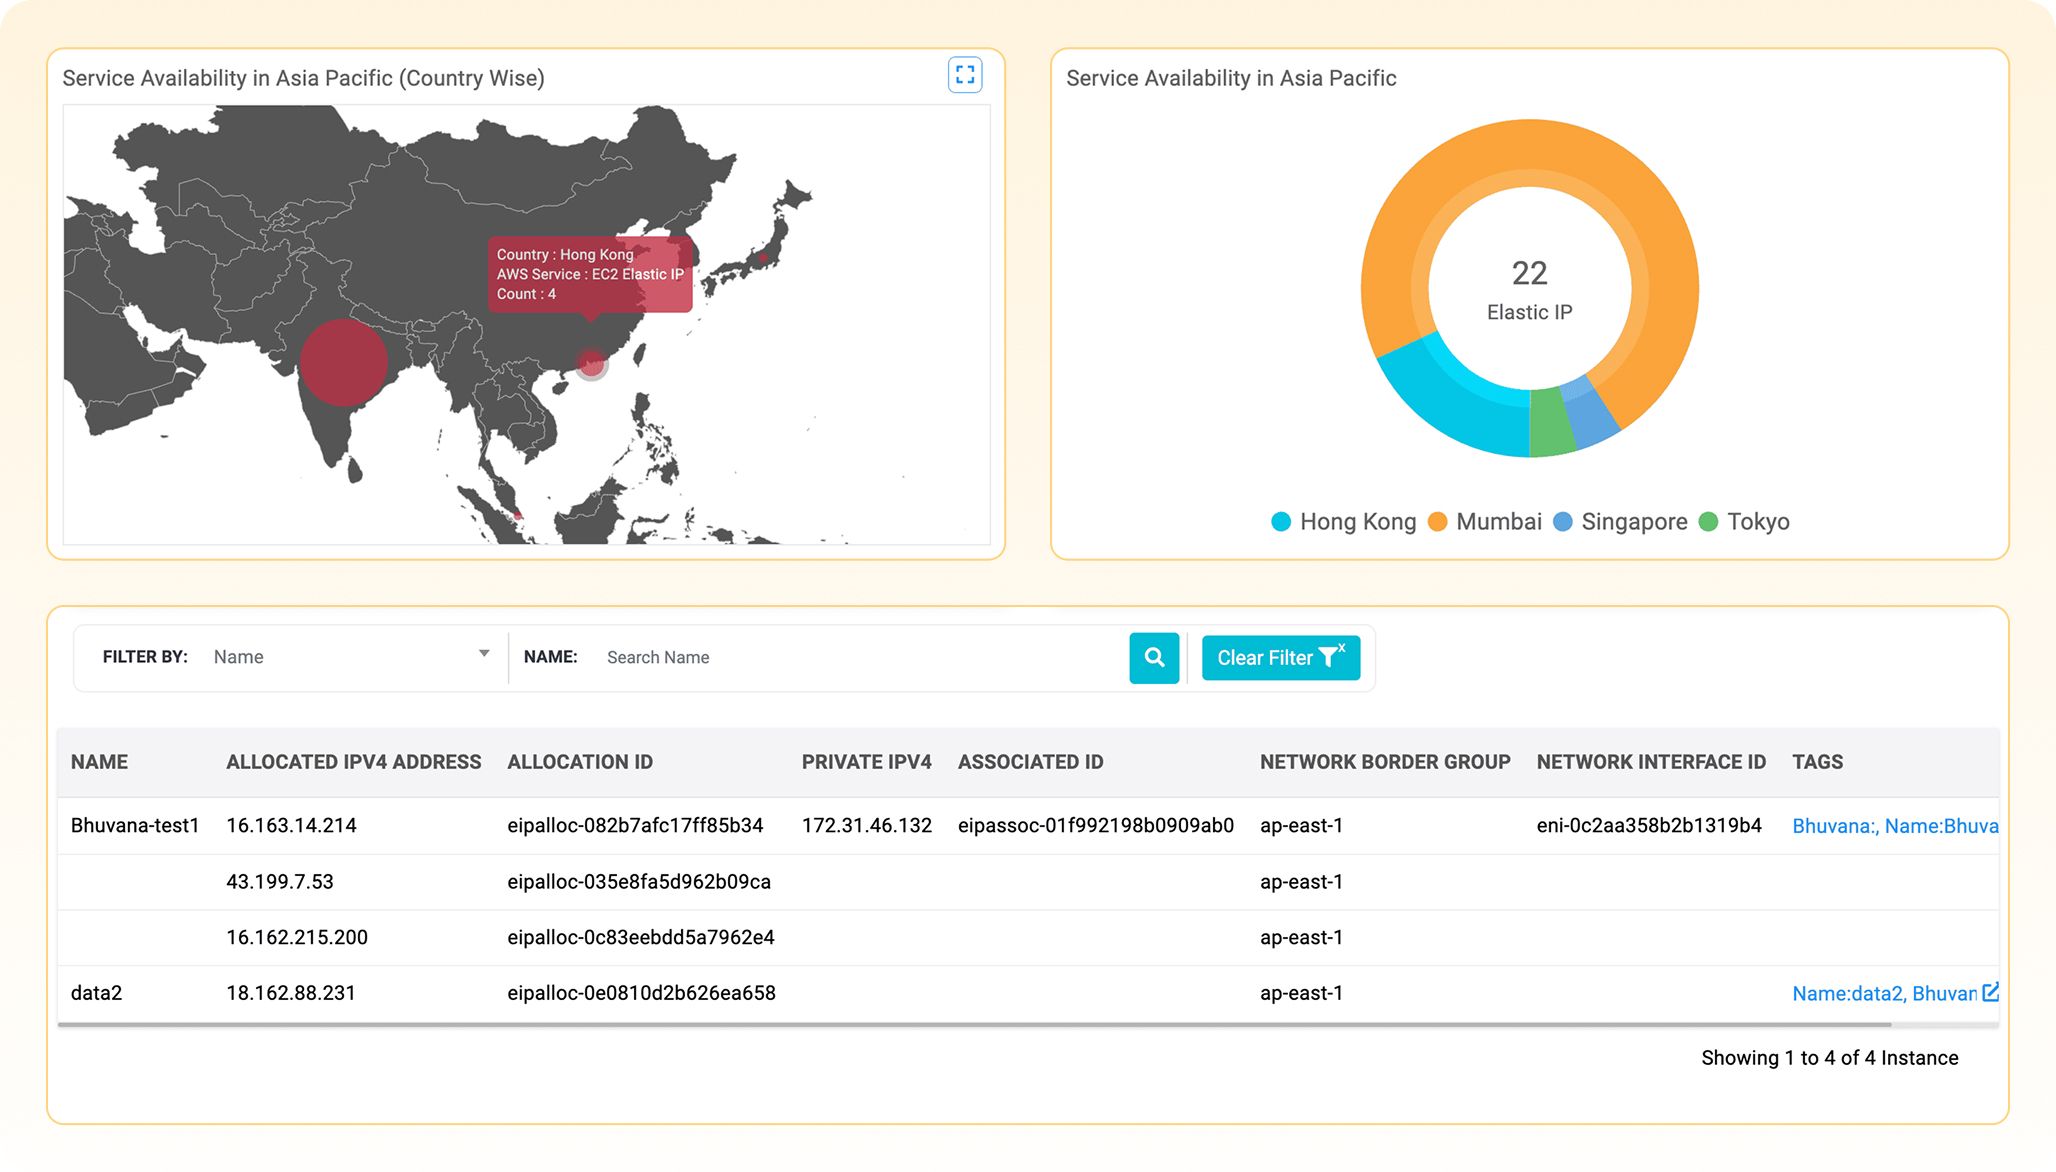
Task: Sort by the ALLOCATED IPV4 ADDRESS column
Action: pos(353,761)
